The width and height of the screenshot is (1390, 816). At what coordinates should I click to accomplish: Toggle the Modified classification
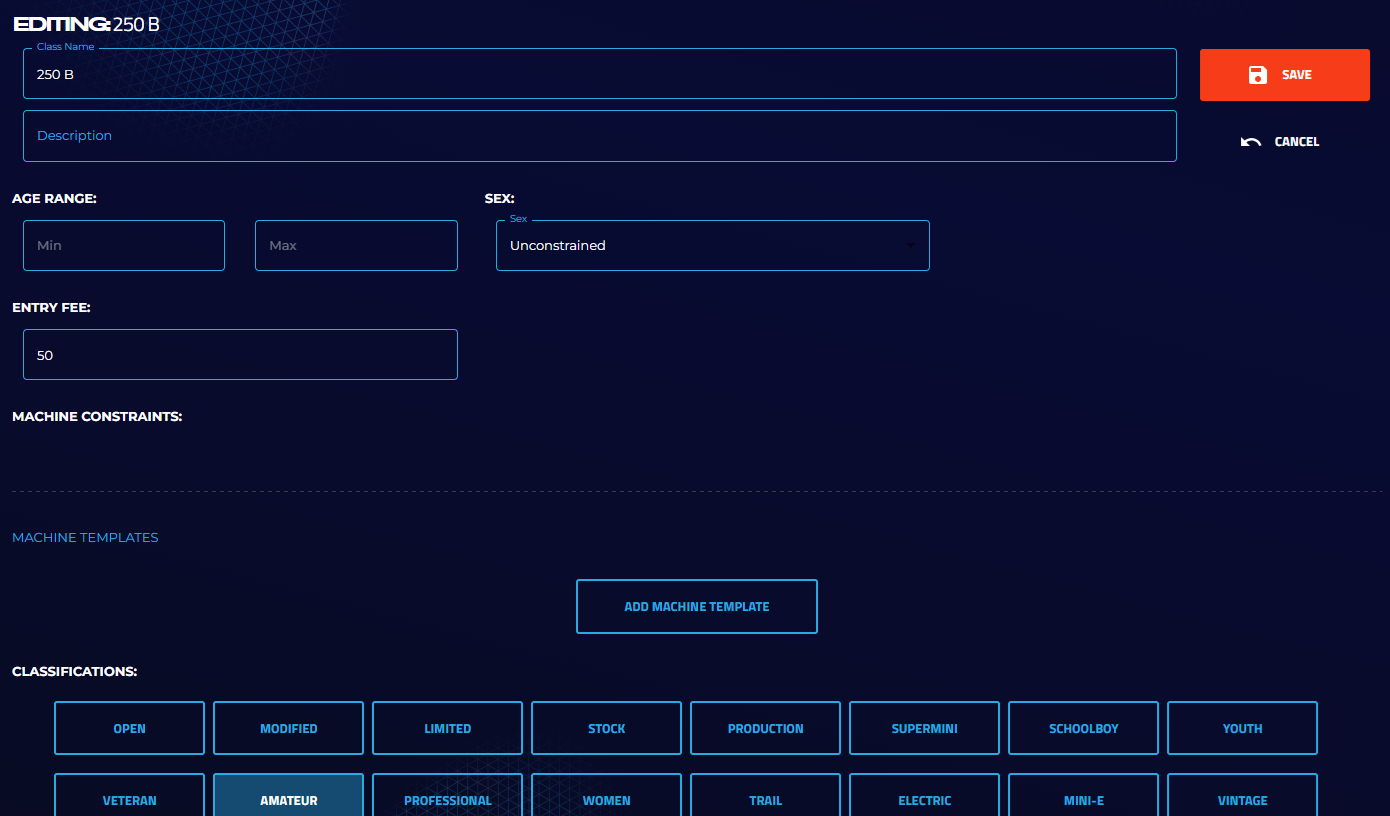click(x=288, y=728)
